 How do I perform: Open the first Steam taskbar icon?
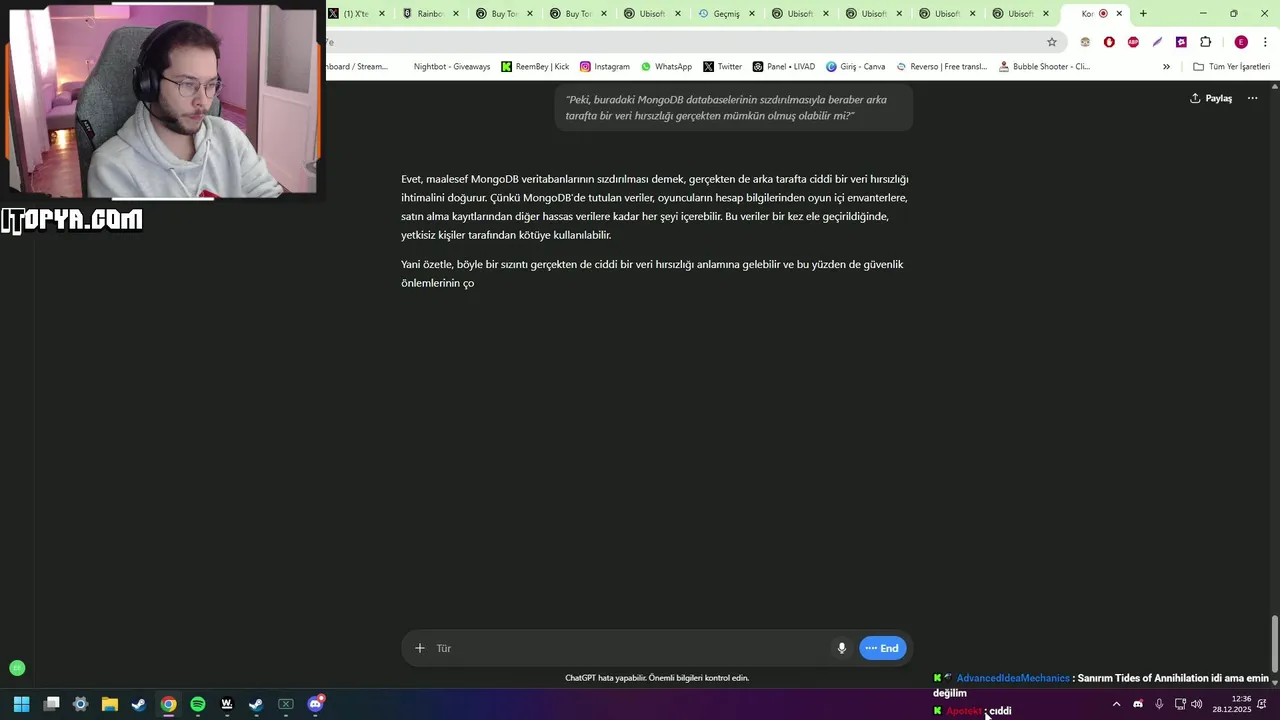(x=139, y=704)
